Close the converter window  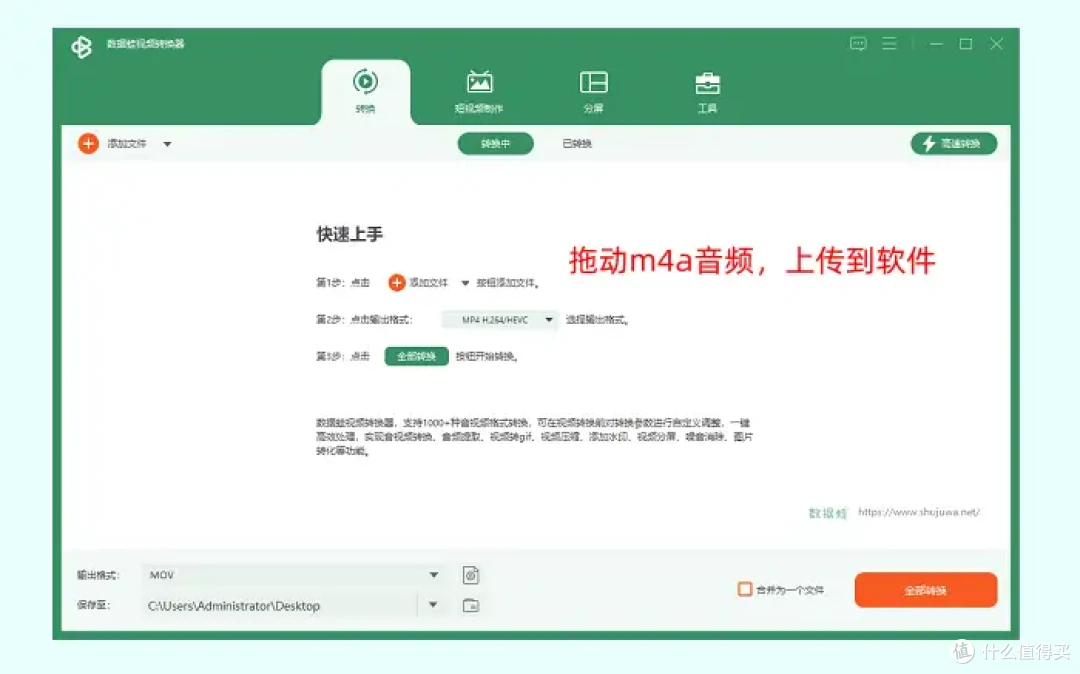pyautogui.click(x=996, y=44)
